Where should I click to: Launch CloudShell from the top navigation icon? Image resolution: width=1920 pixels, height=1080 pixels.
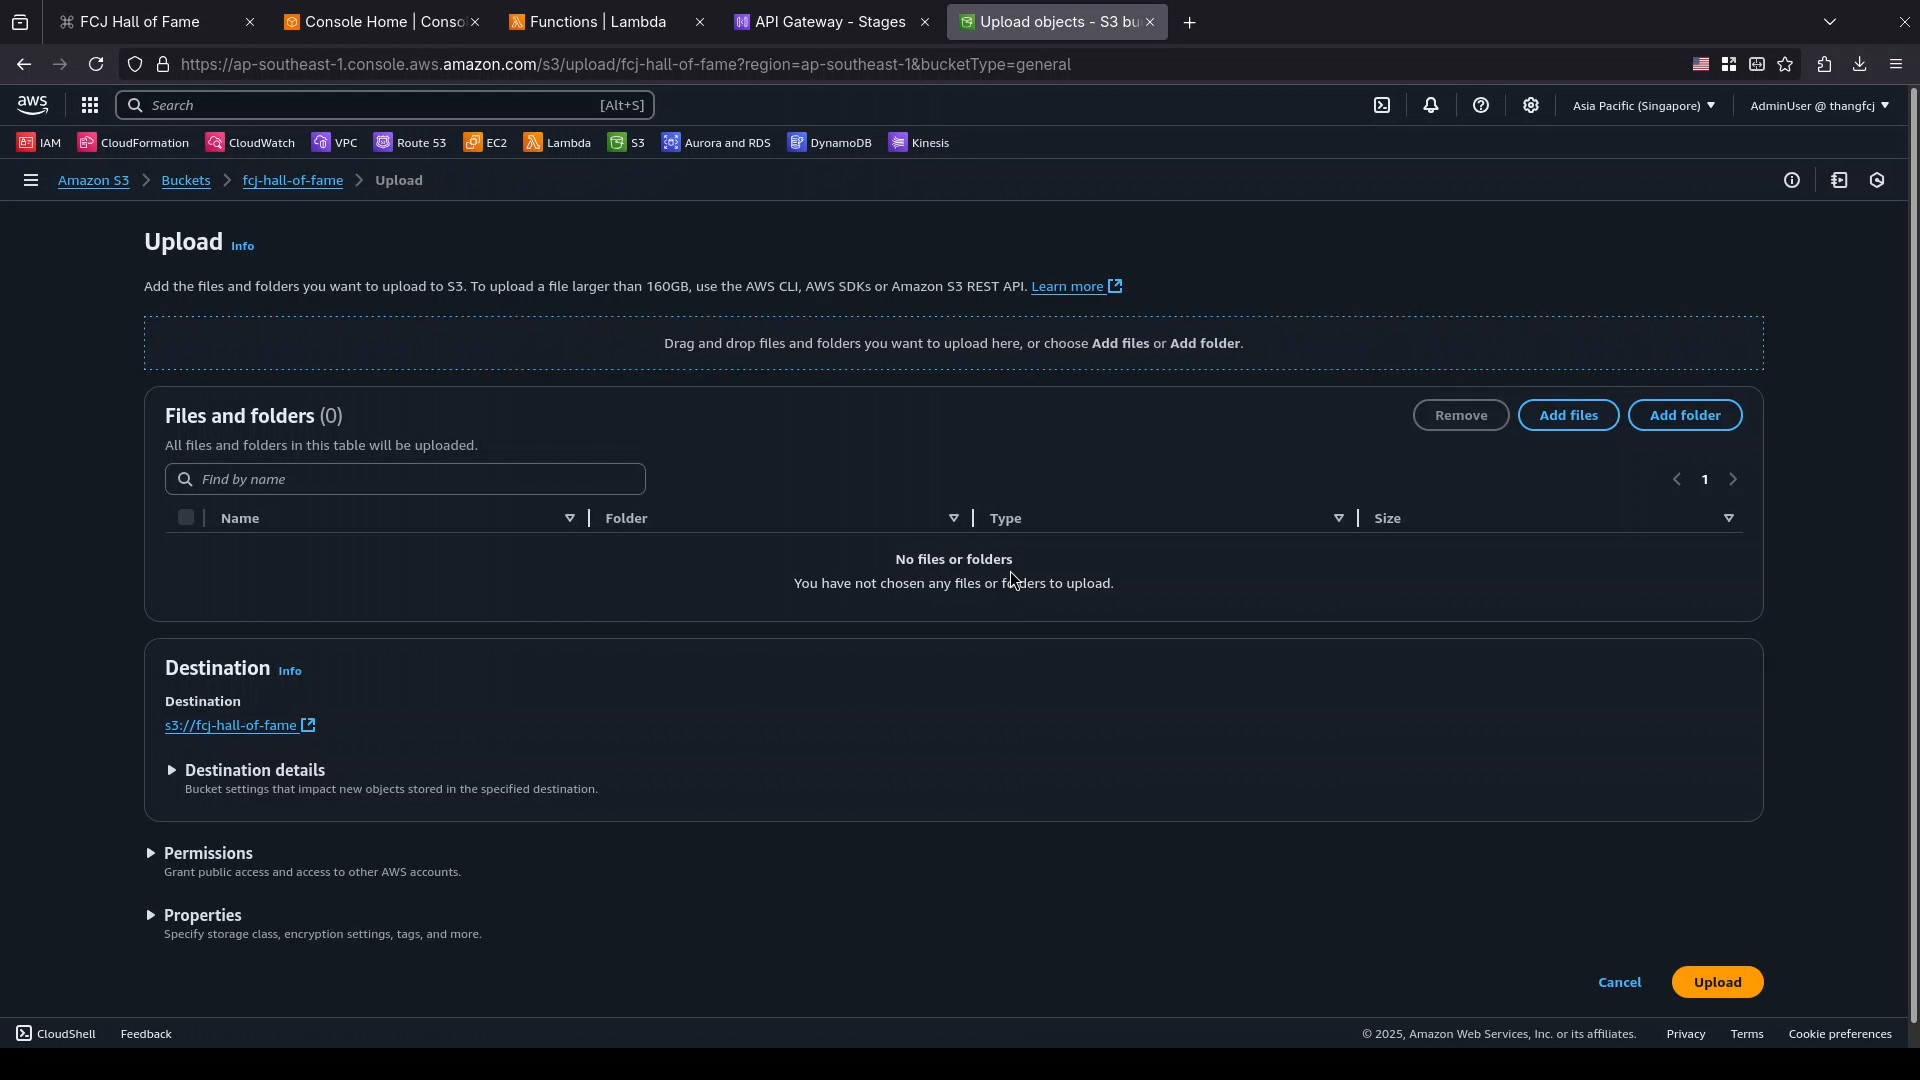(x=1382, y=105)
